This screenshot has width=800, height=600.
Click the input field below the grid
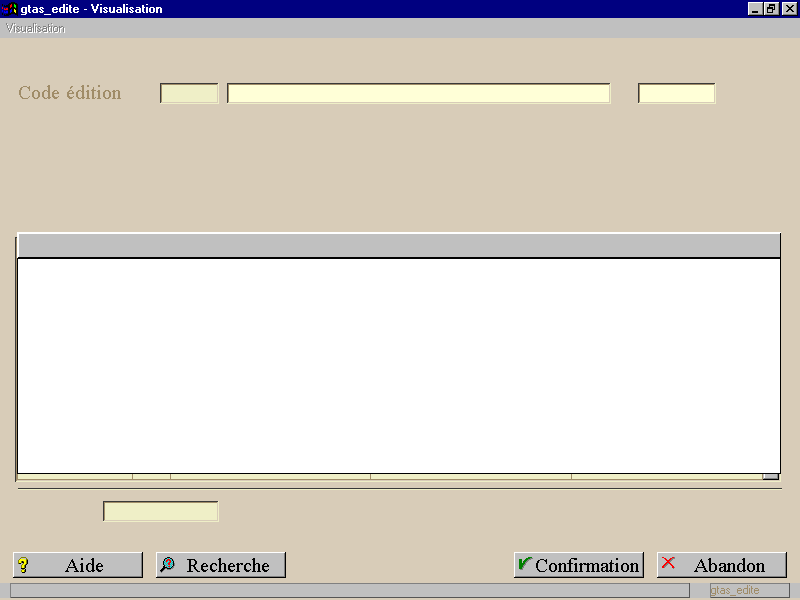[161, 511]
